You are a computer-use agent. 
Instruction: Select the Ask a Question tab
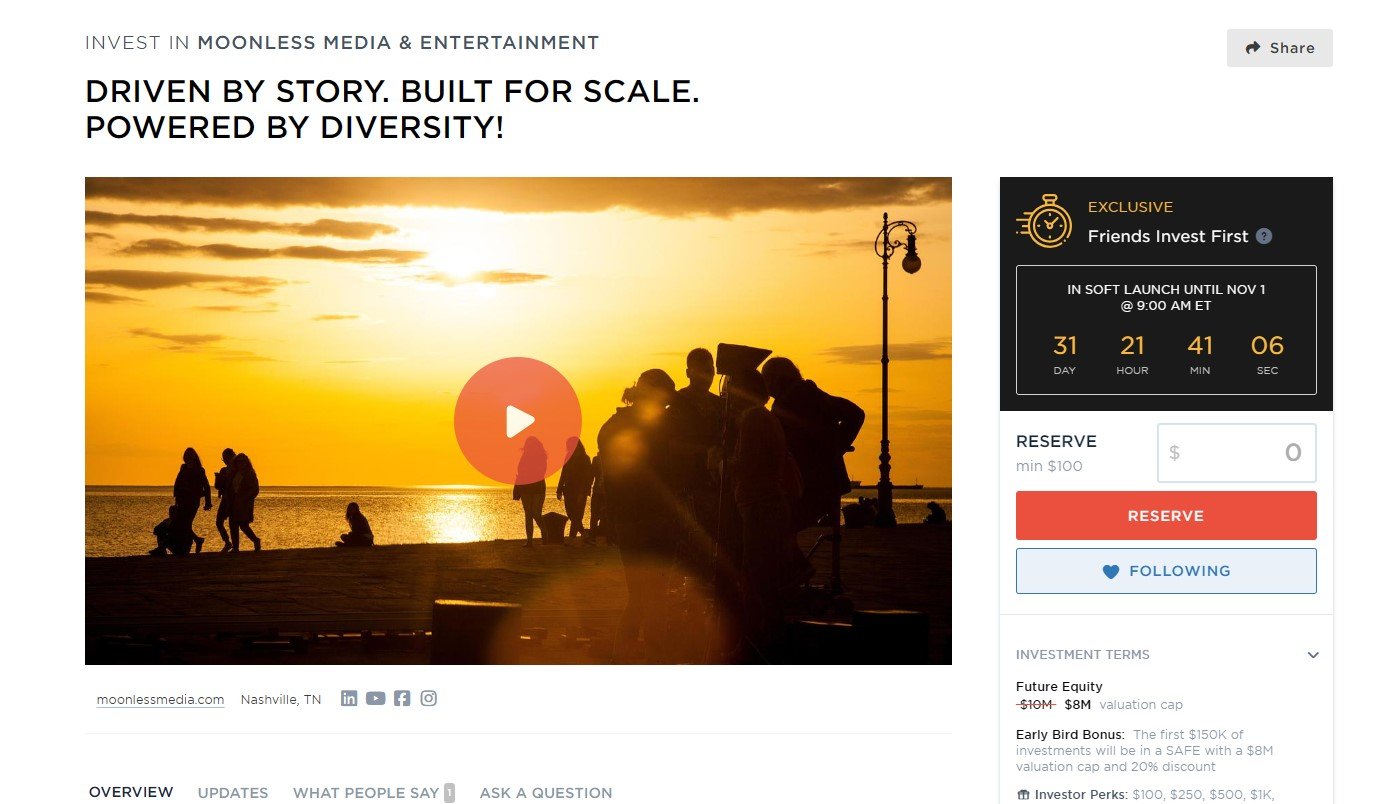546,793
